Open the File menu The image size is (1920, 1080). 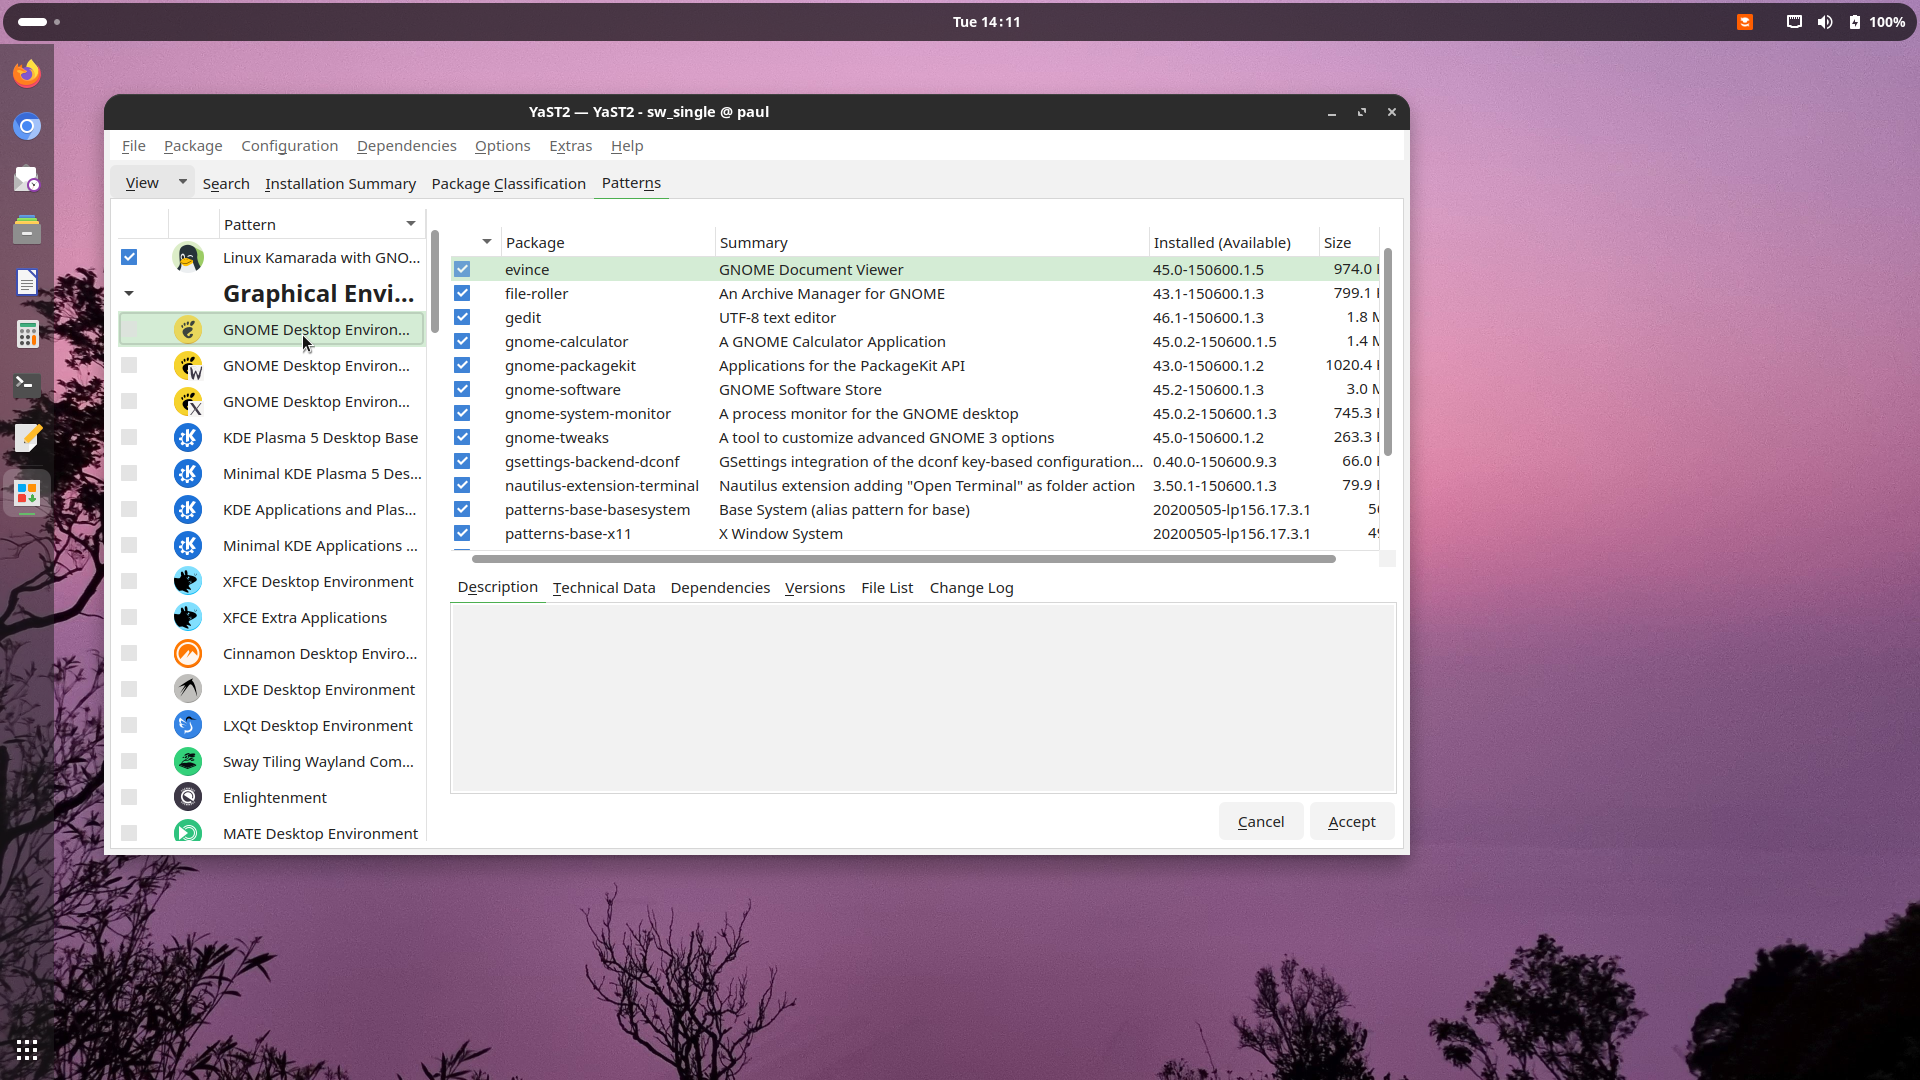coord(134,146)
